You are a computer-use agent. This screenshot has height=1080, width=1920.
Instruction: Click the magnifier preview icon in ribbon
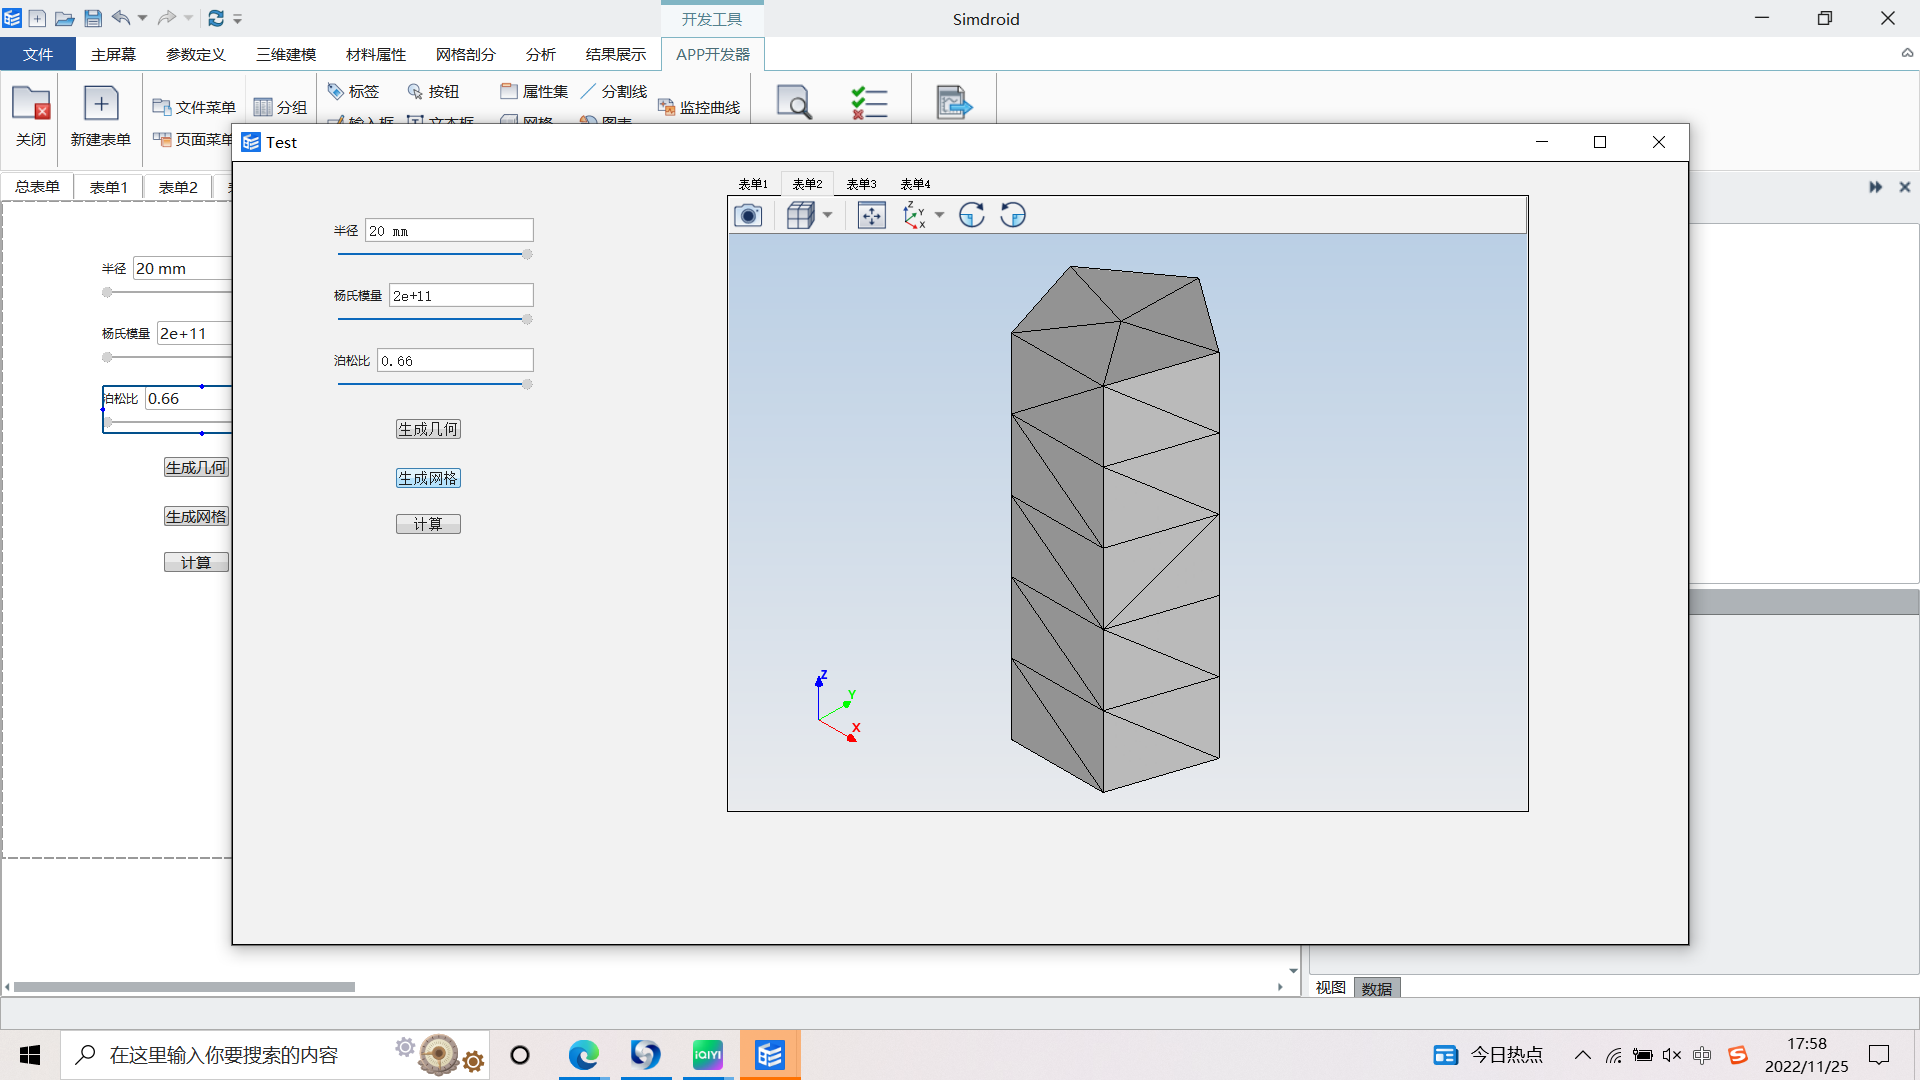(x=794, y=102)
